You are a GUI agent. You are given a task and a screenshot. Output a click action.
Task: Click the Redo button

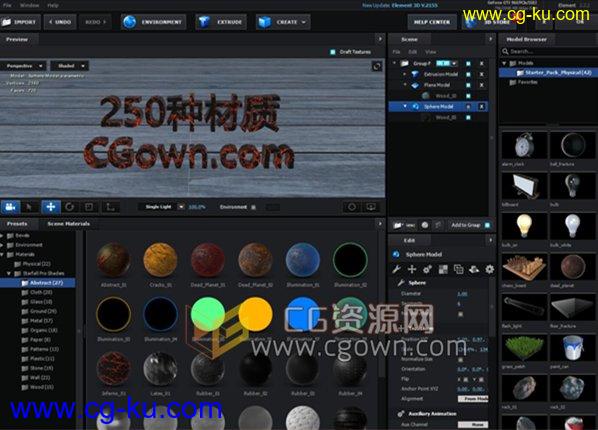pyautogui.click(x=95, y=22)
